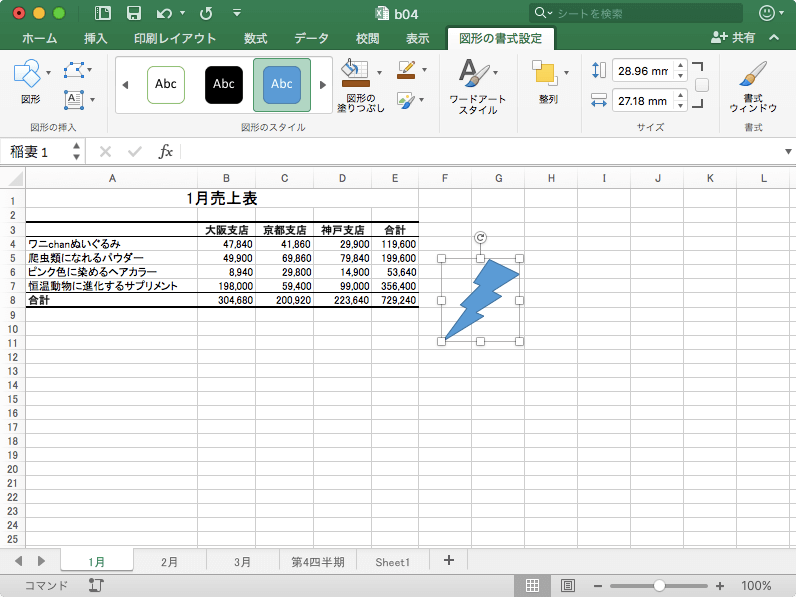Click the confirm checkmark in formula bar

[135, 151]
